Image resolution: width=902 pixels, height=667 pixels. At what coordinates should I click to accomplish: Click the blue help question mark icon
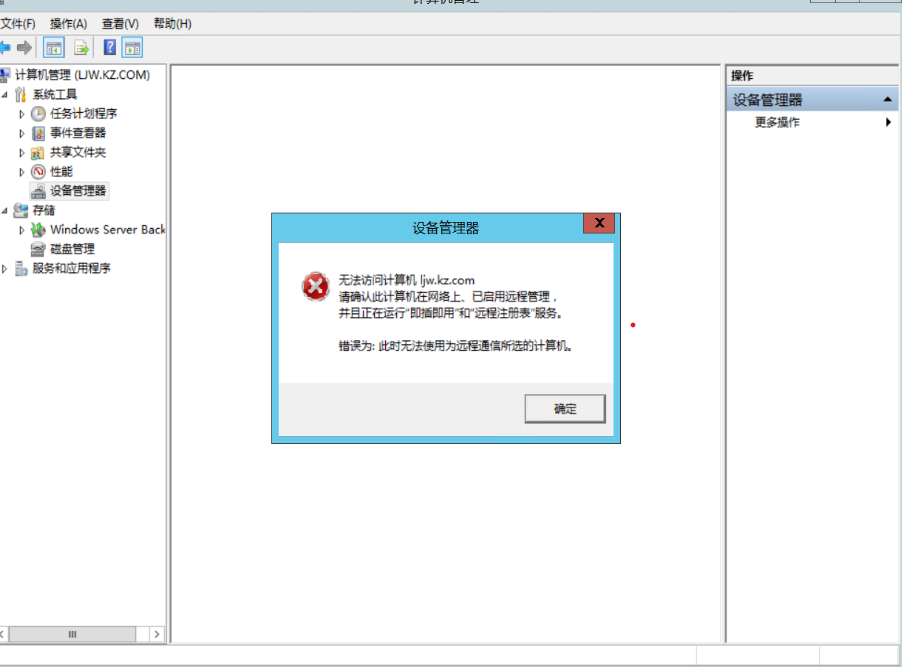(x=109, y=47)
